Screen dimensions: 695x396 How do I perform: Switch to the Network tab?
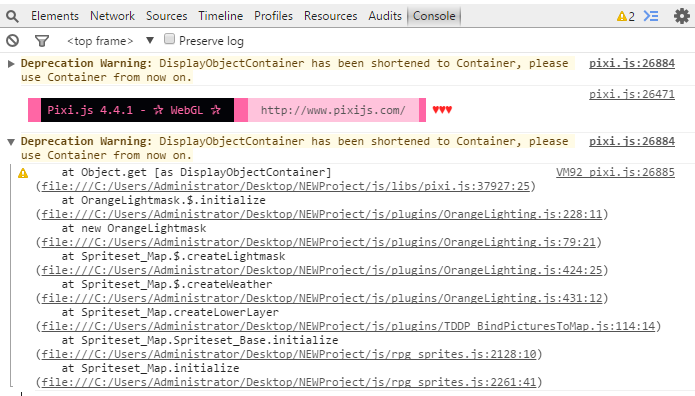[x=112, y=16]
